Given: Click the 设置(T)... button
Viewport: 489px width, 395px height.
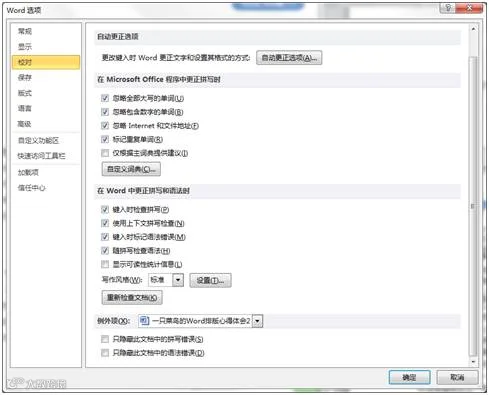Looking at the screenshot, I should tap(210, 281).
